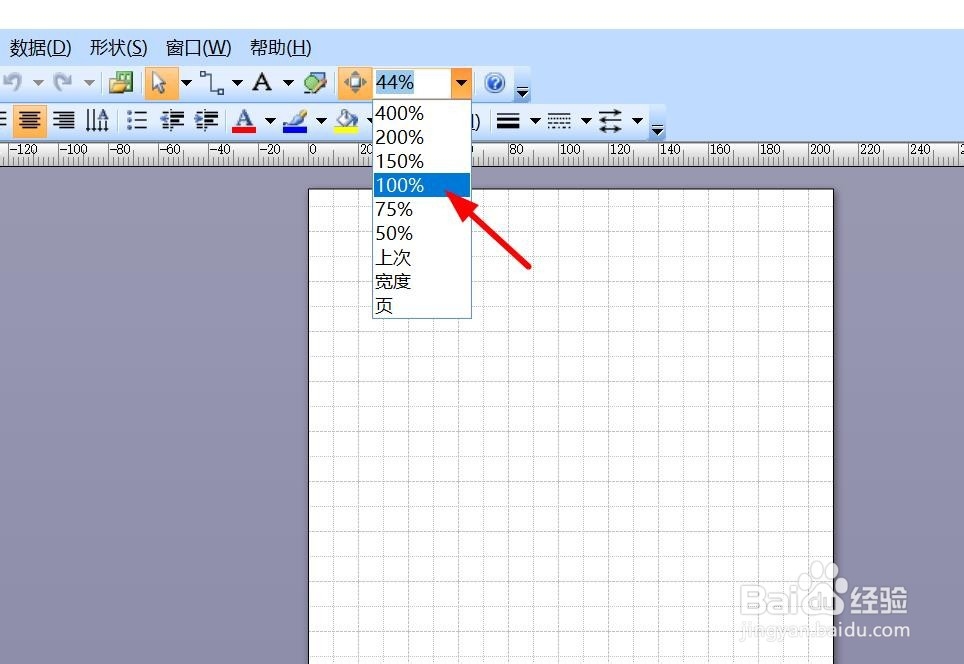
Task: Choose 400% zoom level
Action: (399, 113)
